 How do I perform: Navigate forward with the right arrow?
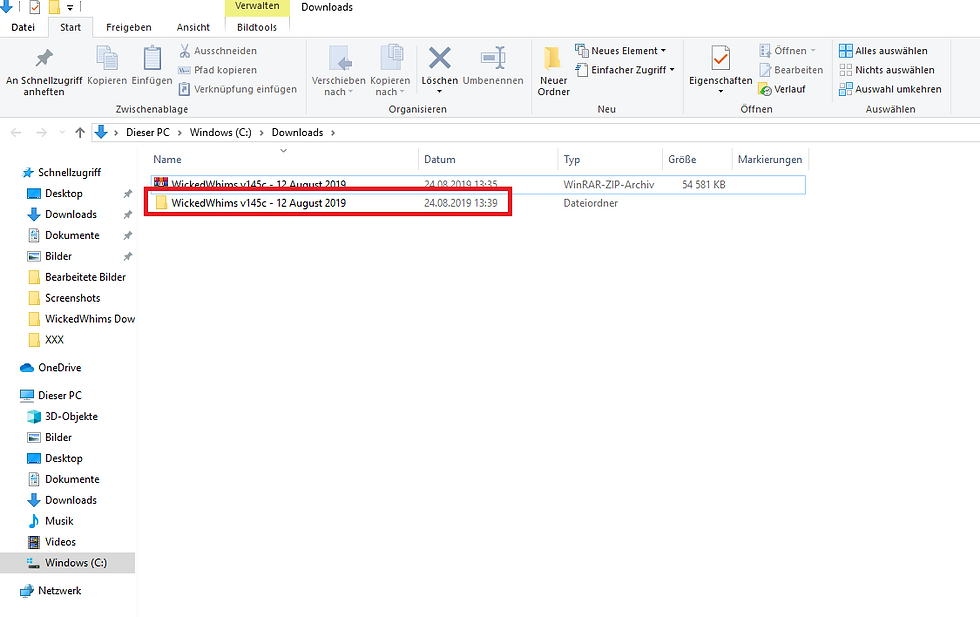tap(41, 133)
